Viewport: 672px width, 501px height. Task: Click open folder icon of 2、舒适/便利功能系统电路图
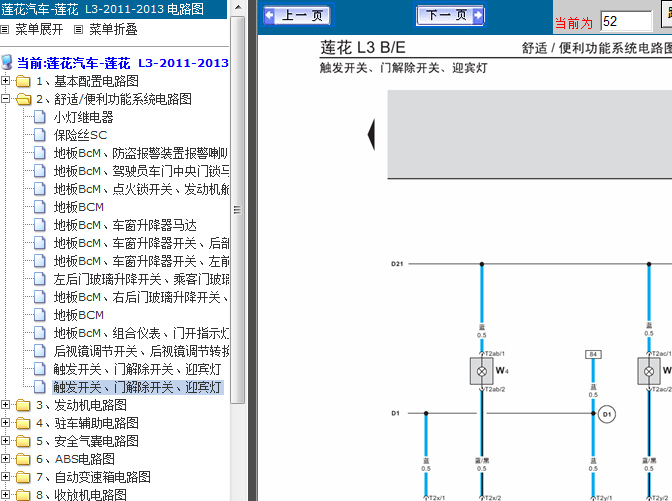24,99
